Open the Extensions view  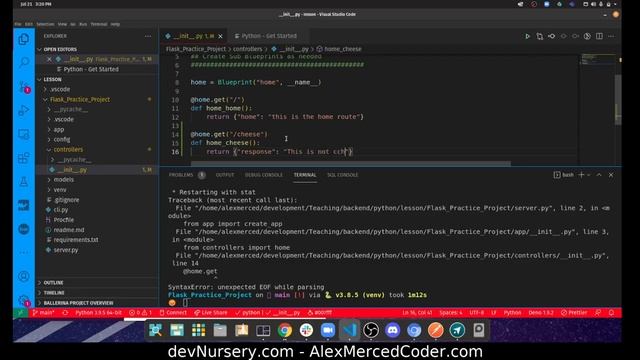(x=24, y=158)
